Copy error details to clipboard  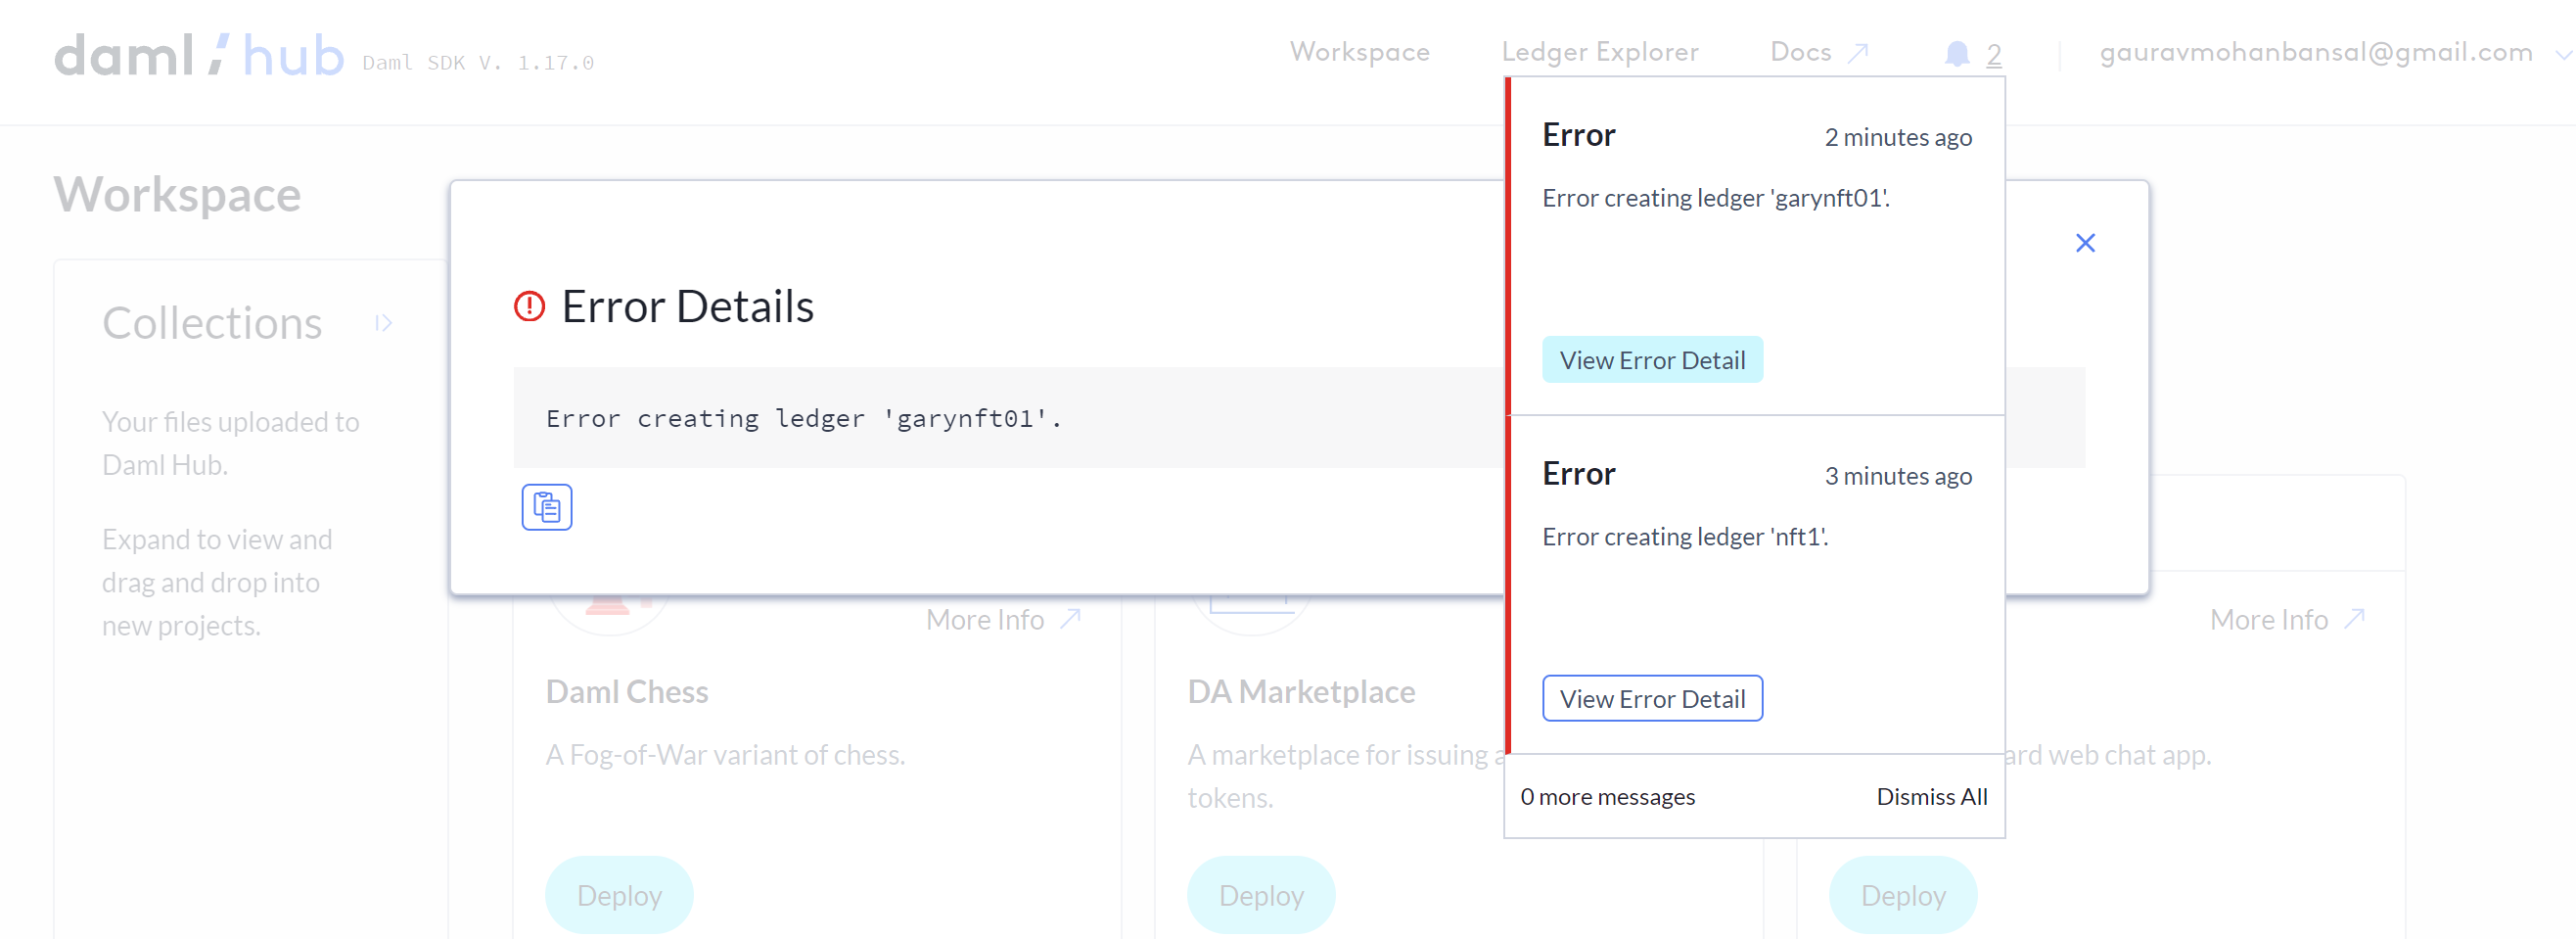(546, 507)
